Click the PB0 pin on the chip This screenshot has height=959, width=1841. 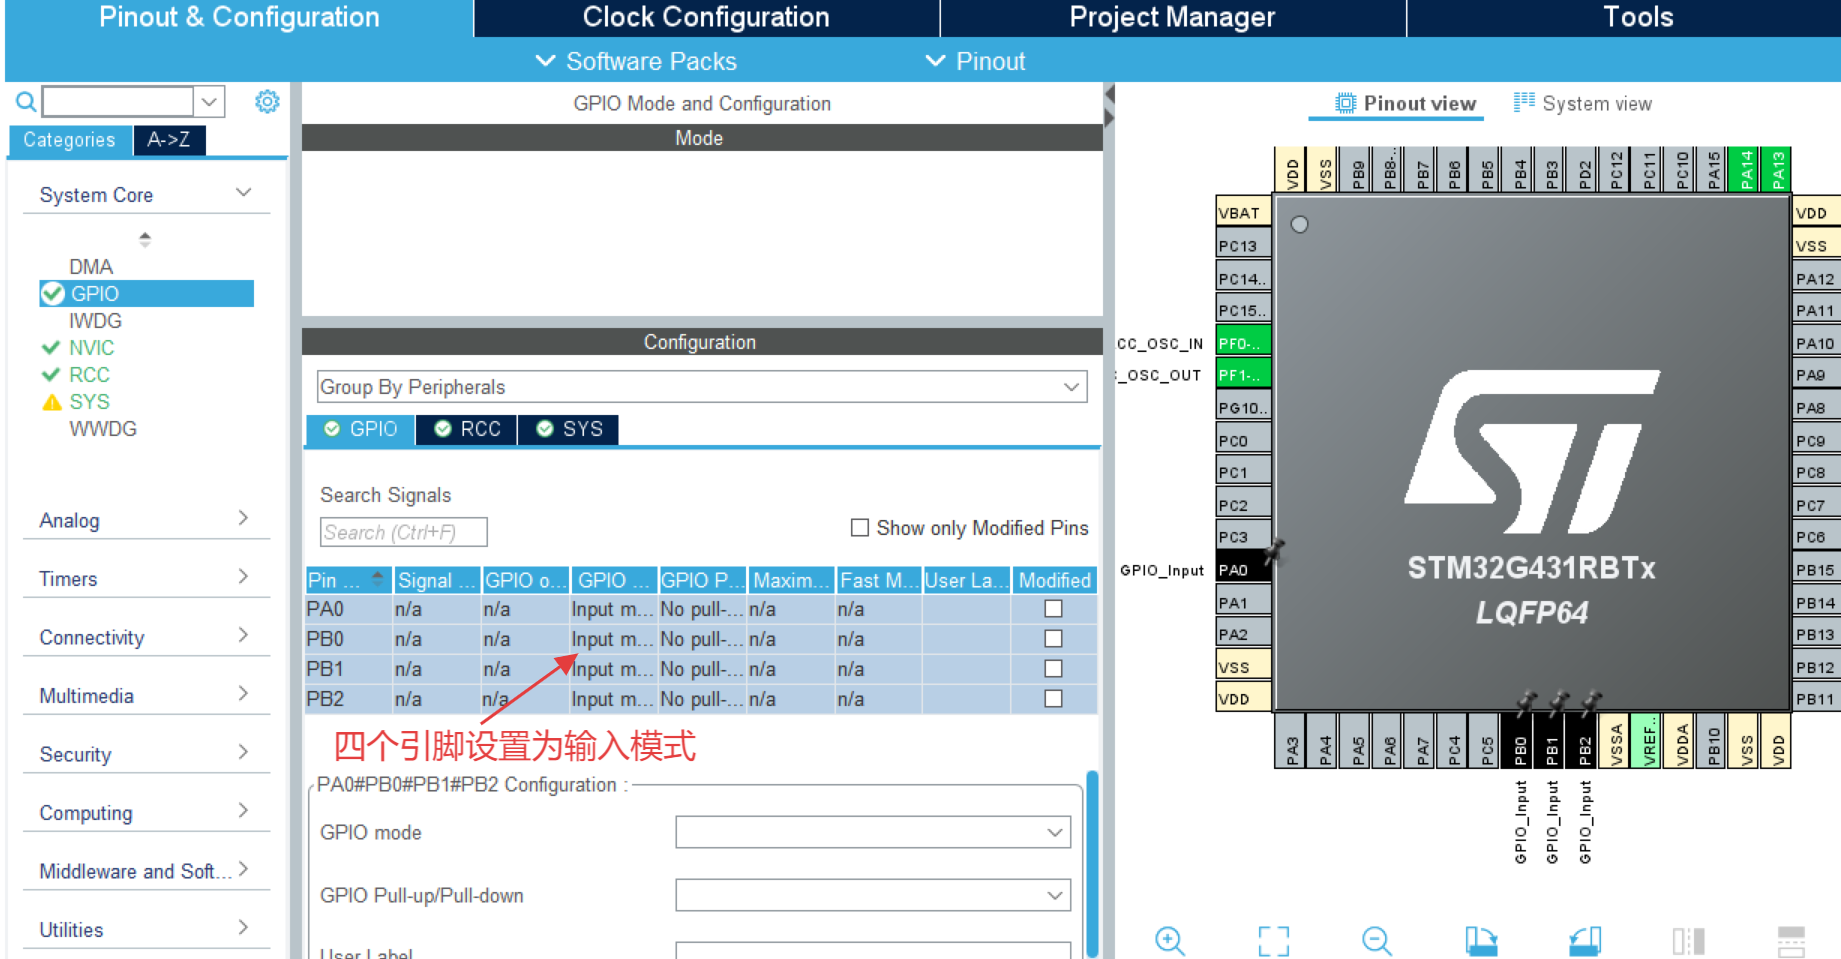(1520, 741)
